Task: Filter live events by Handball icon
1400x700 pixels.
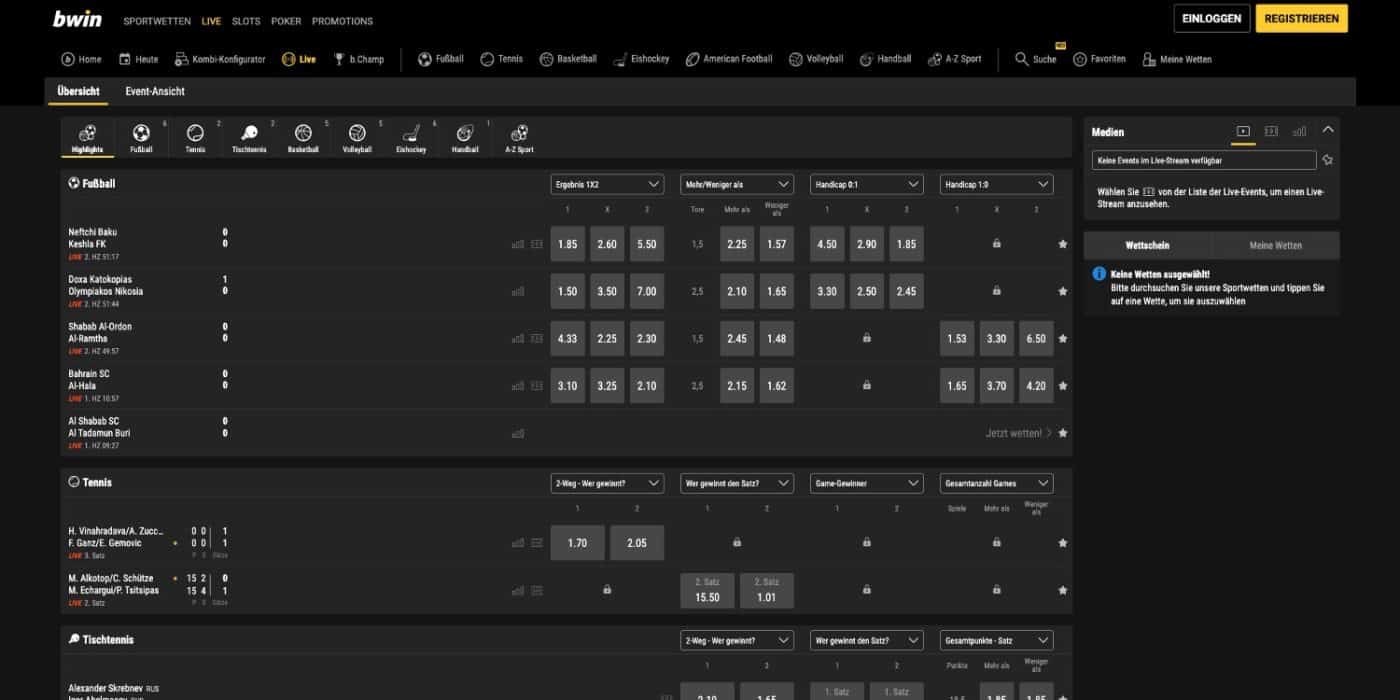Action: click(465, 138)
